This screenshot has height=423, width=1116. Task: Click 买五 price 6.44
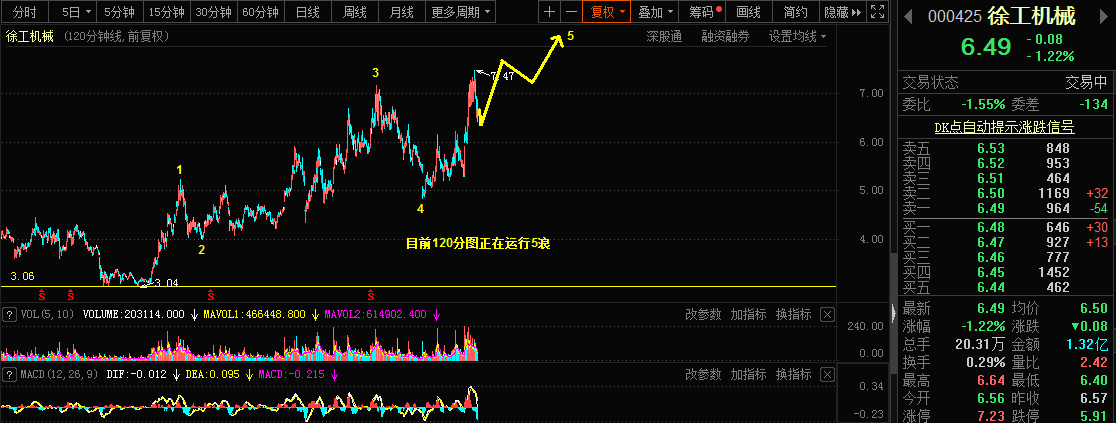(991, 287)
